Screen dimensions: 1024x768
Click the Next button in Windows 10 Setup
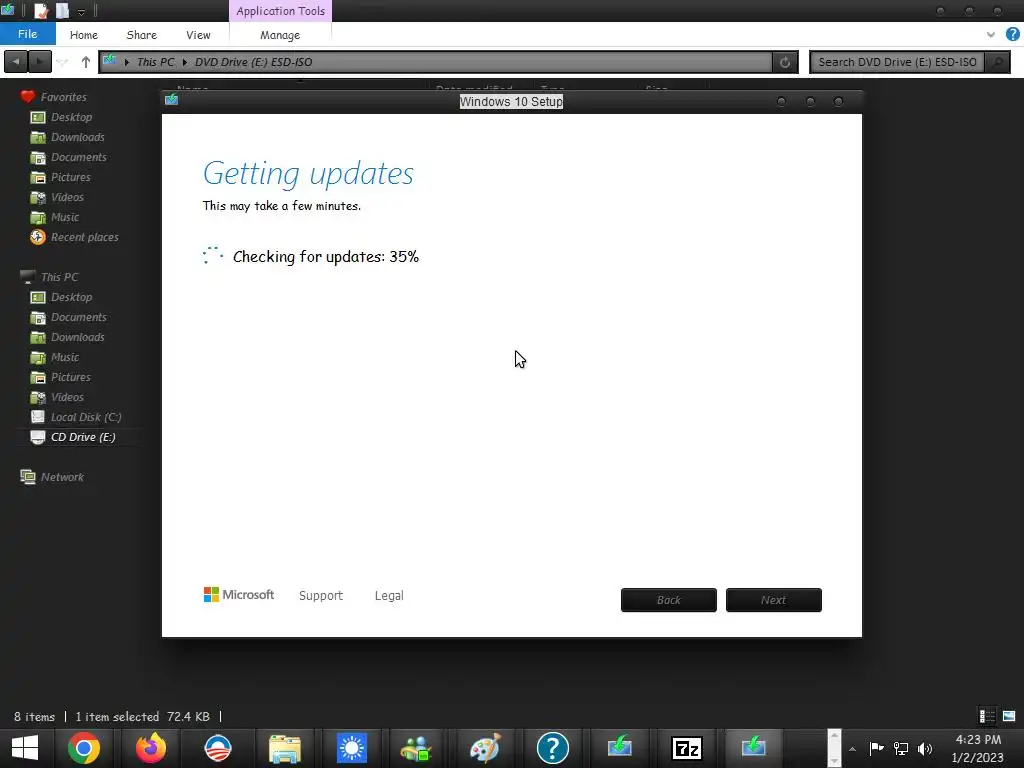pos(774,600)
